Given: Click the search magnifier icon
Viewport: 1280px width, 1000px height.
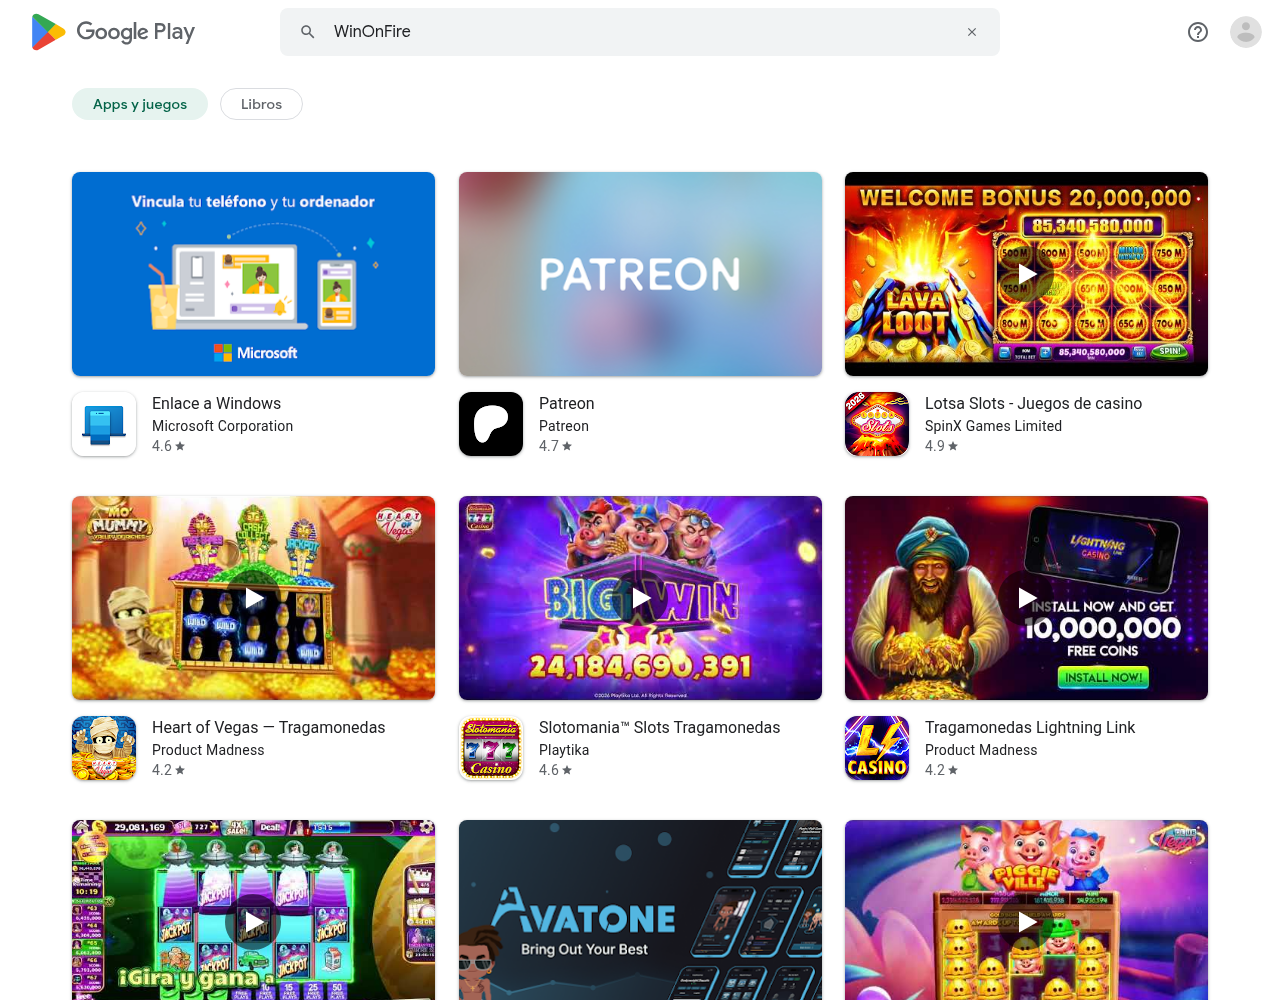Looking at the screenshot, I should (x=308, y=32).
